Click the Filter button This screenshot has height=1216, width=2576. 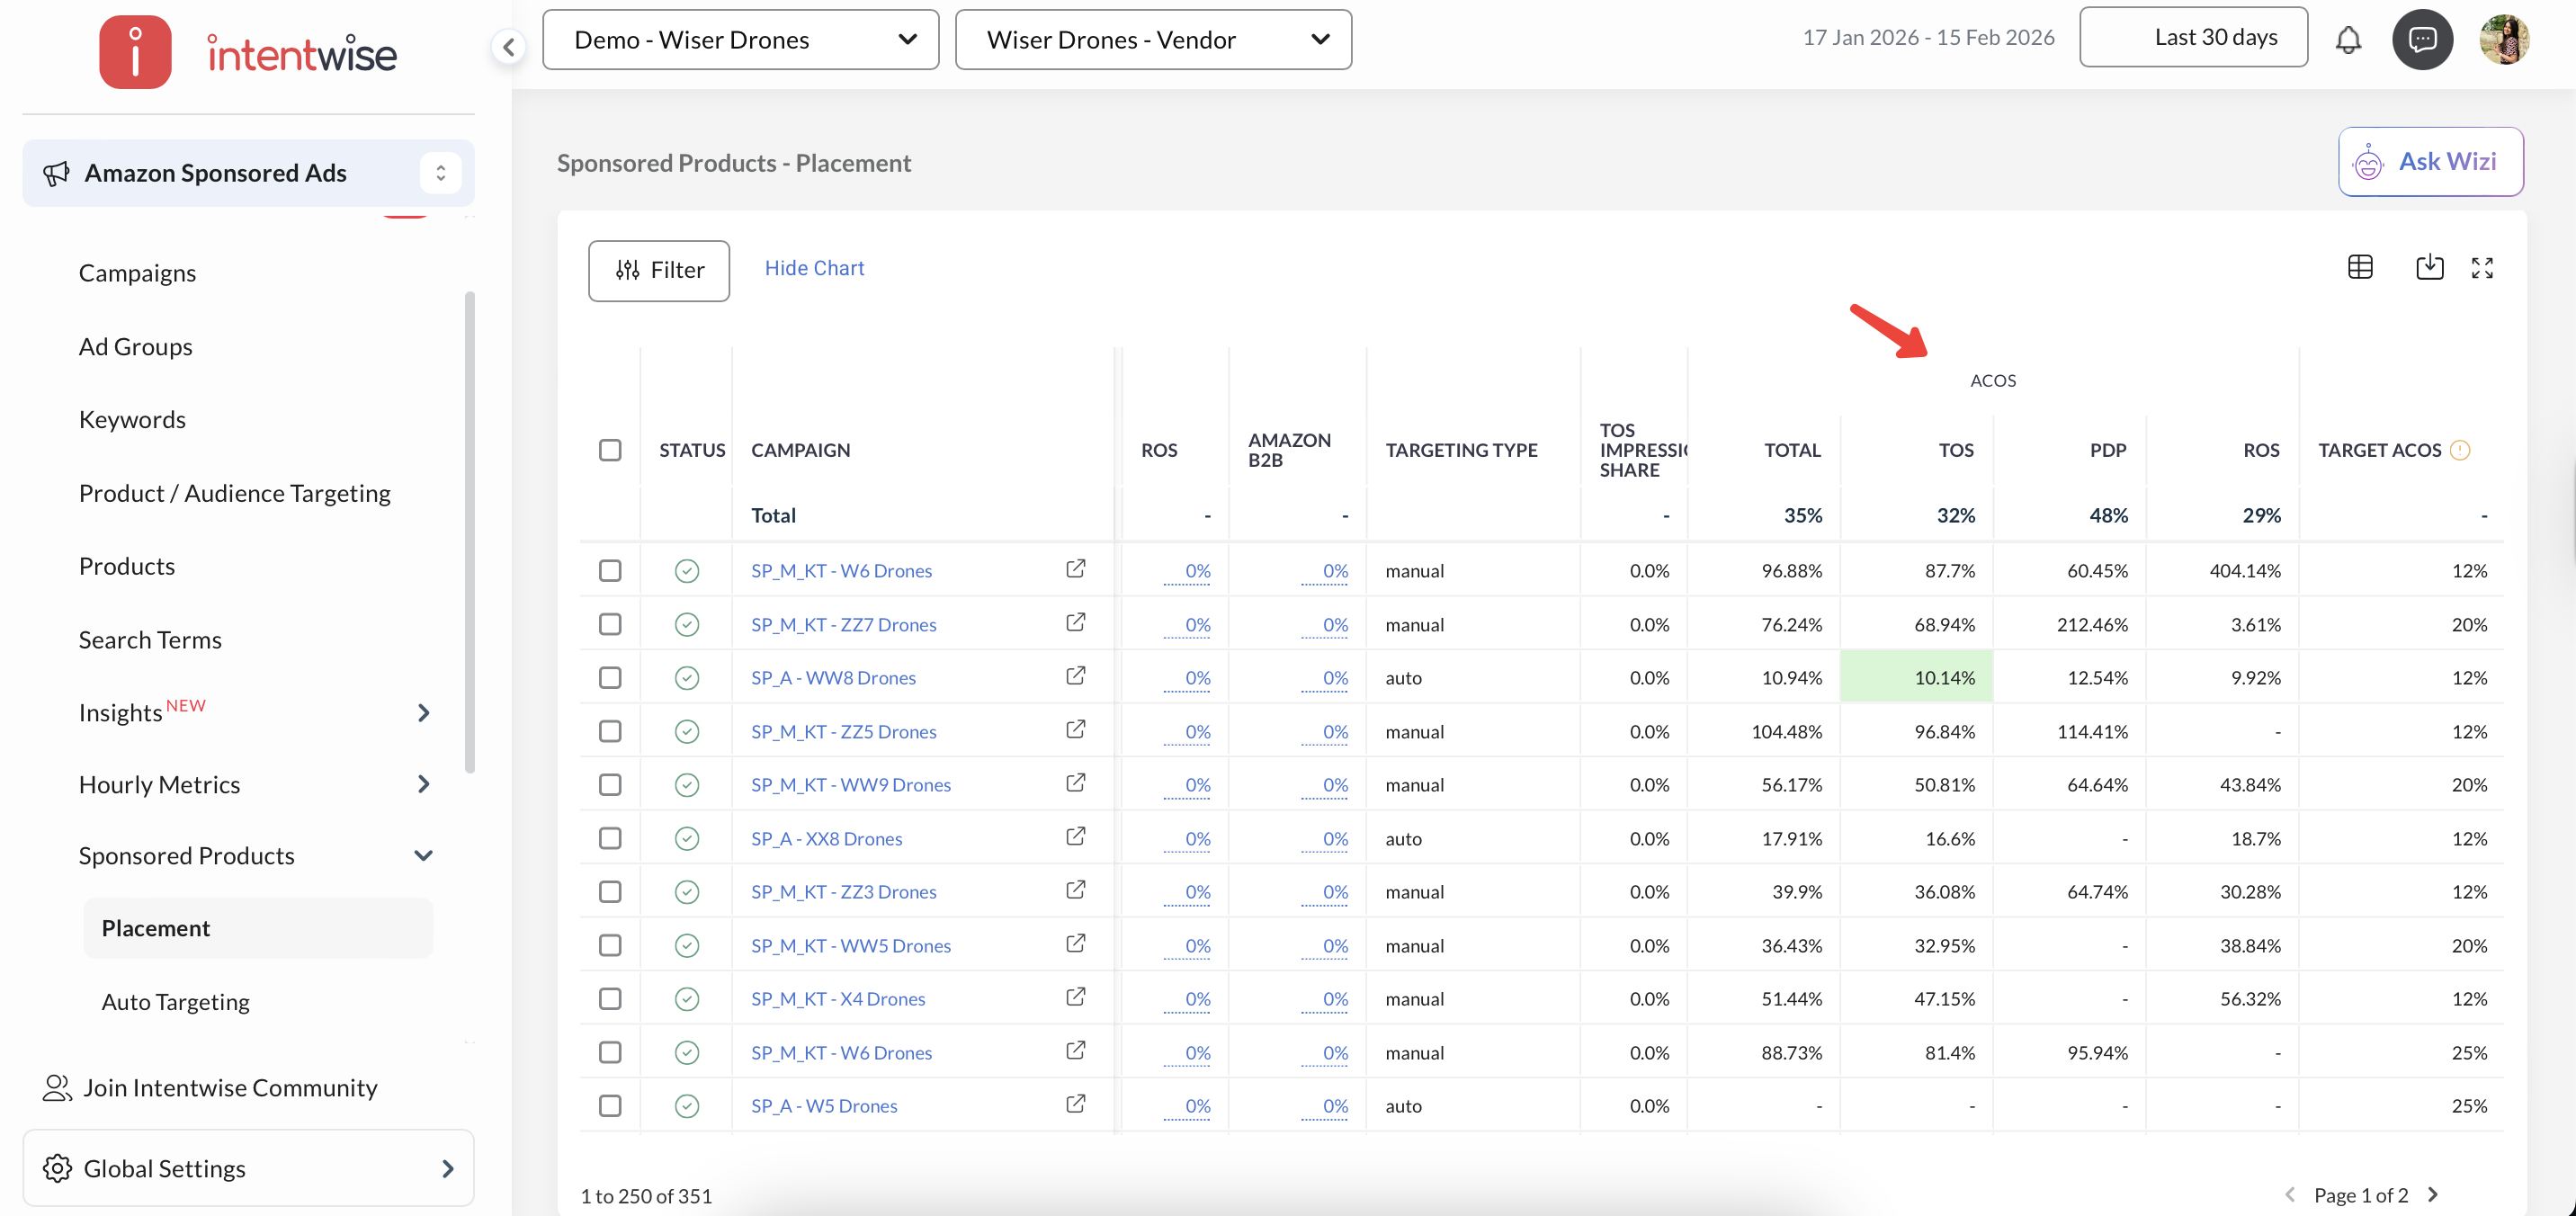659,270
